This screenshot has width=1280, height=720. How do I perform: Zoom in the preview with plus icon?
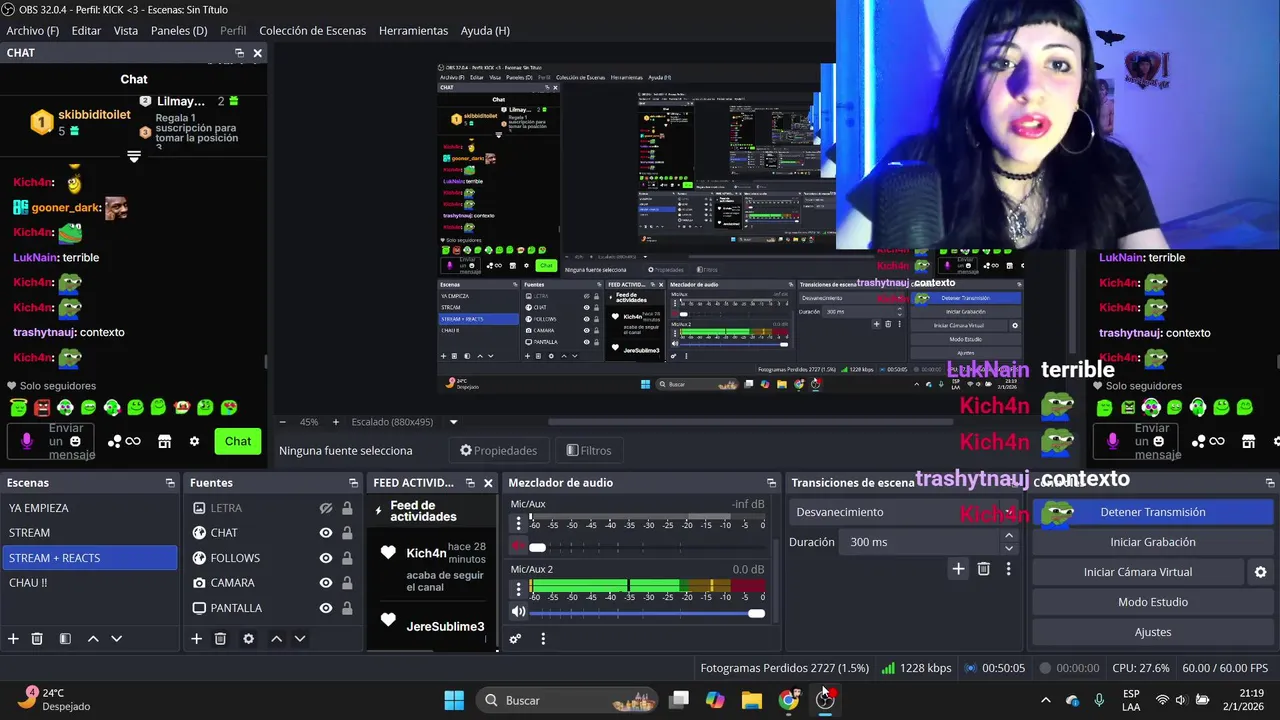(335, 422)
